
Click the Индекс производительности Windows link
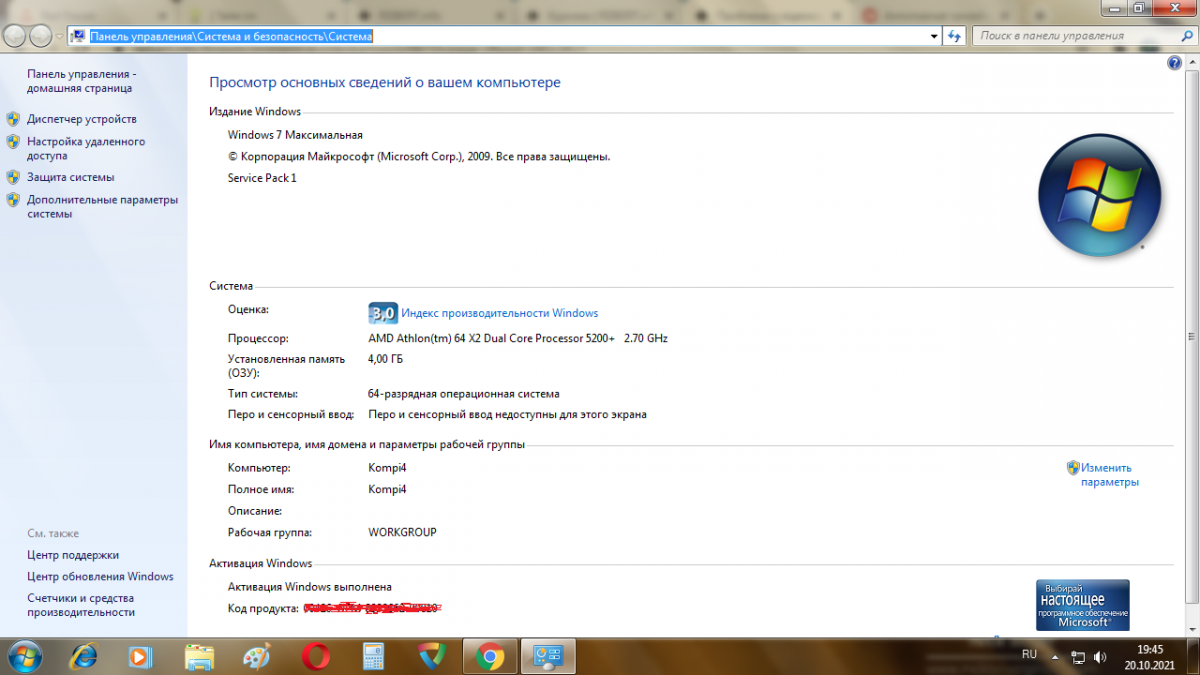point(499,313)
